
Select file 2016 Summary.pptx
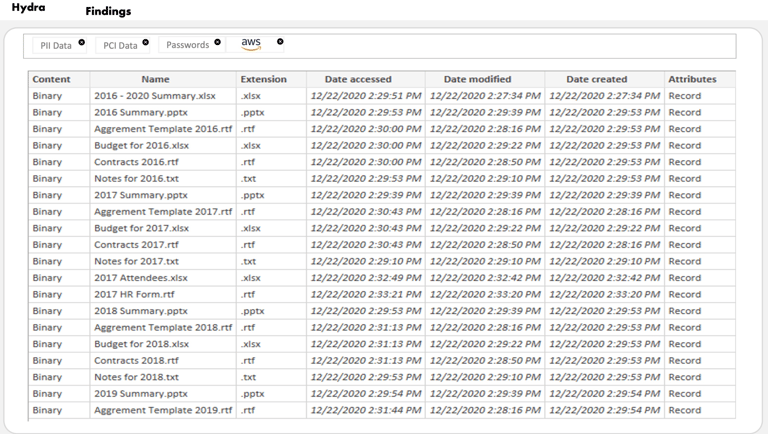(x=141, y=113)
